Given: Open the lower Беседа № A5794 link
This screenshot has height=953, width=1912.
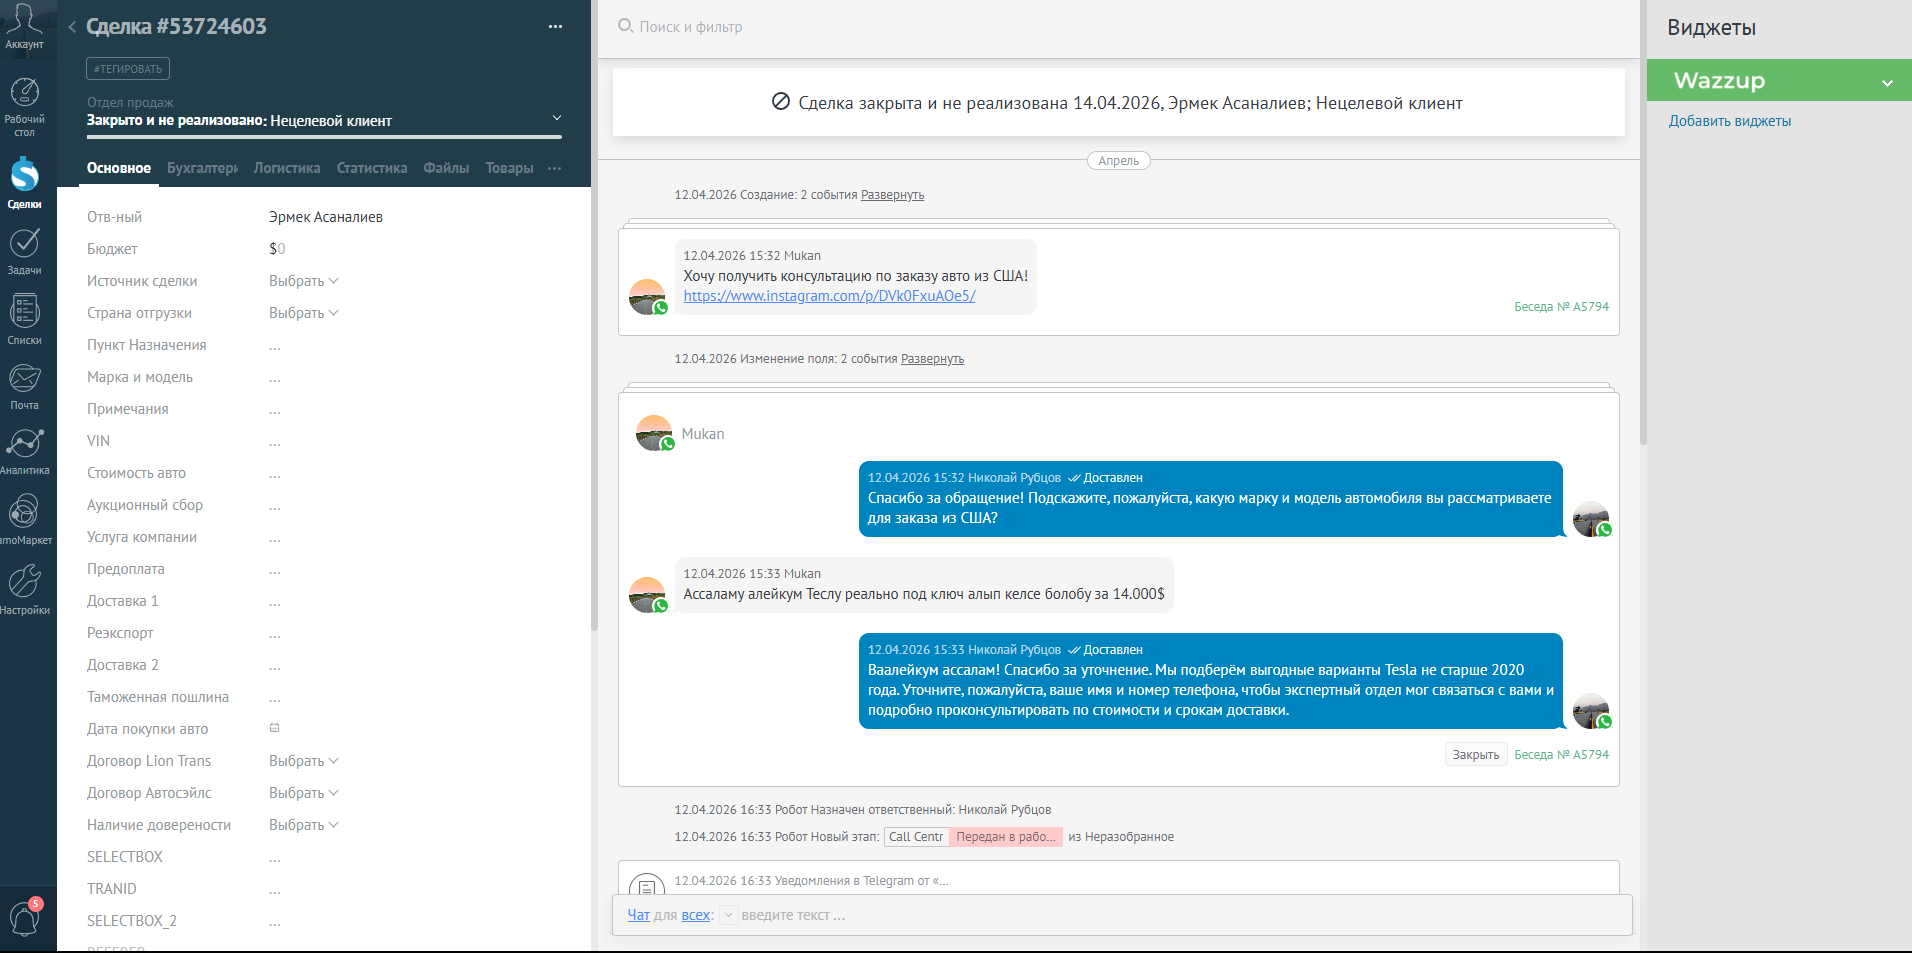Looking at the screenshot, I should click(x=1561, y=755).
